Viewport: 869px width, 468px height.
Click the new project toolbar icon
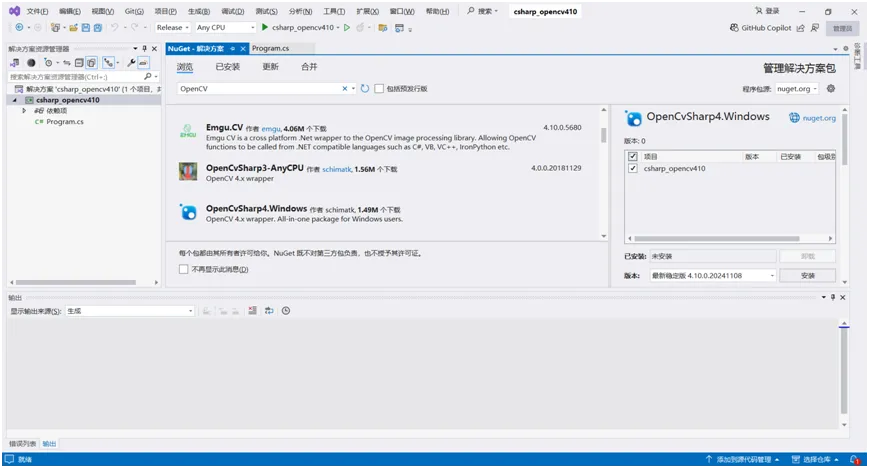(55, 27)
